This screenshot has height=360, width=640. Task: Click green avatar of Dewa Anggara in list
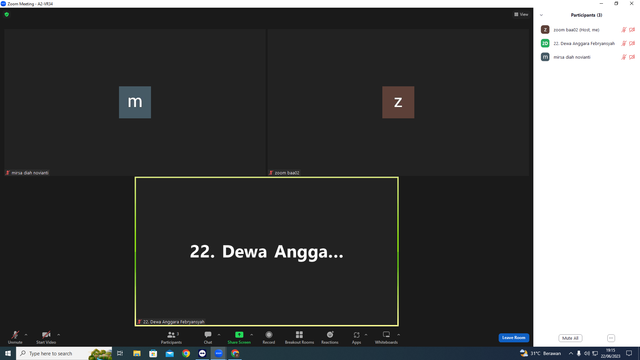click(x=545, y=43)
